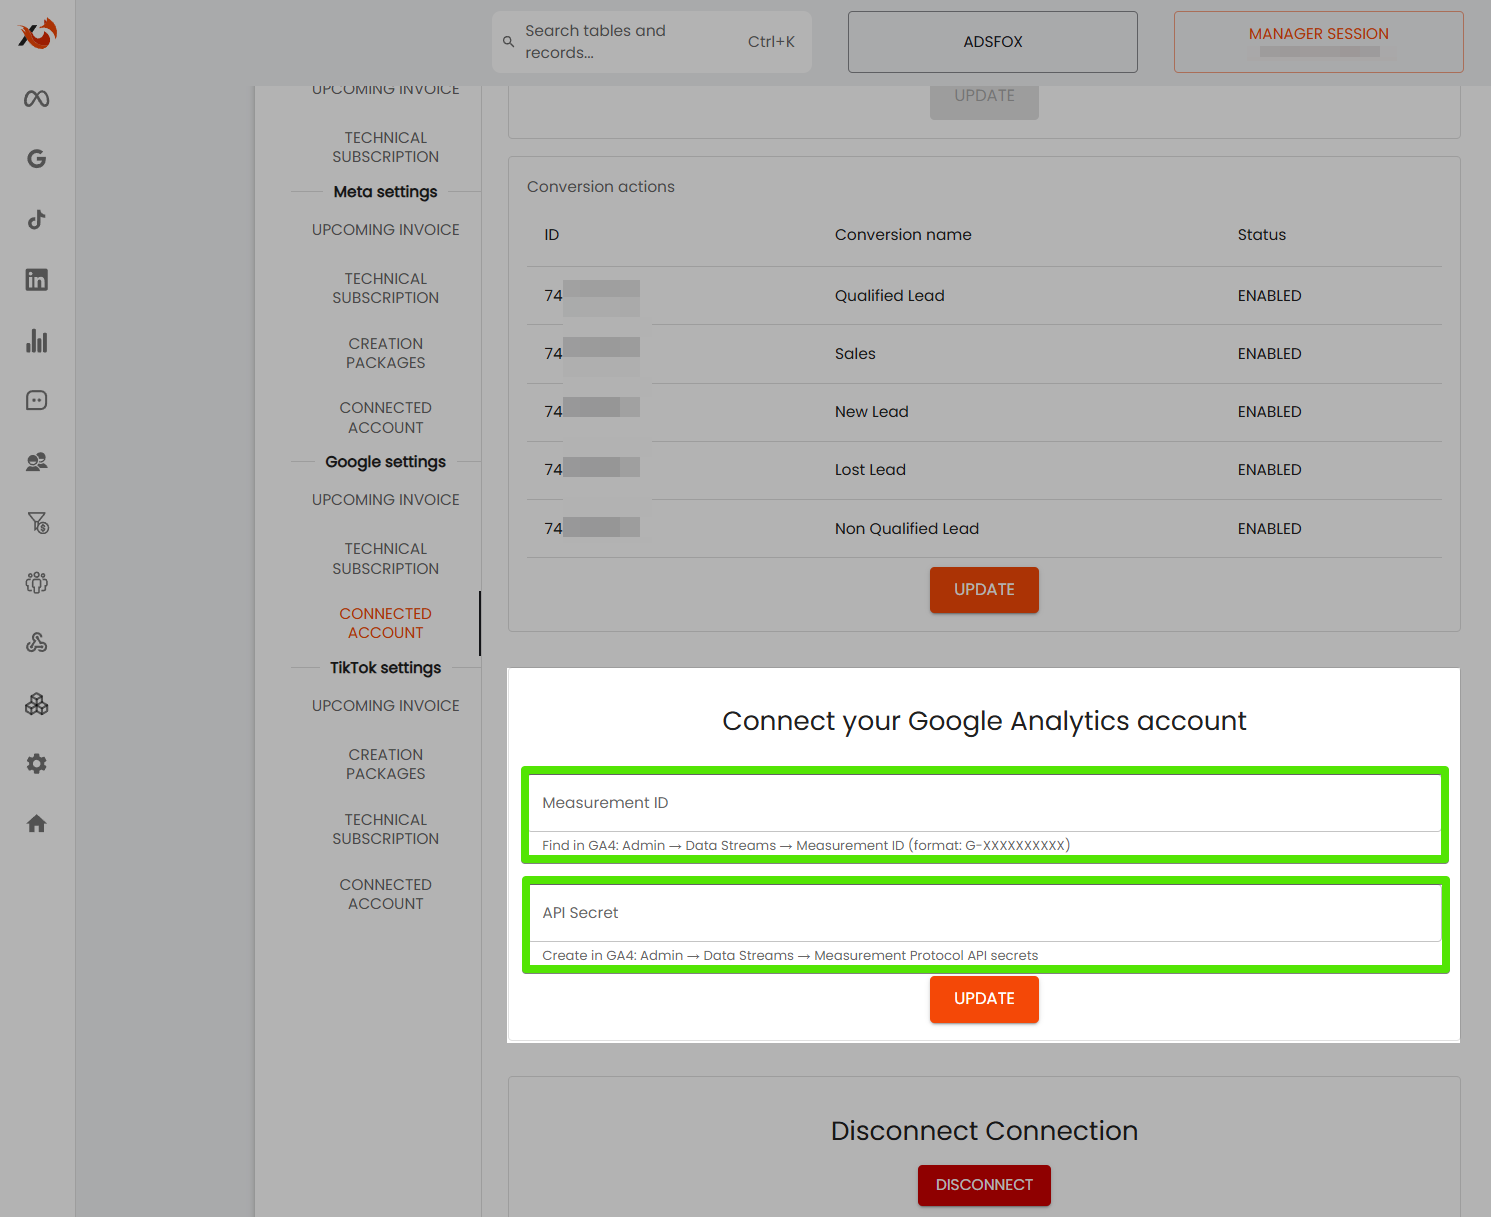The height and width of the screenshot is (1217, 1491).
Task: Go to home via house icon
Action: tap(37, 824)
